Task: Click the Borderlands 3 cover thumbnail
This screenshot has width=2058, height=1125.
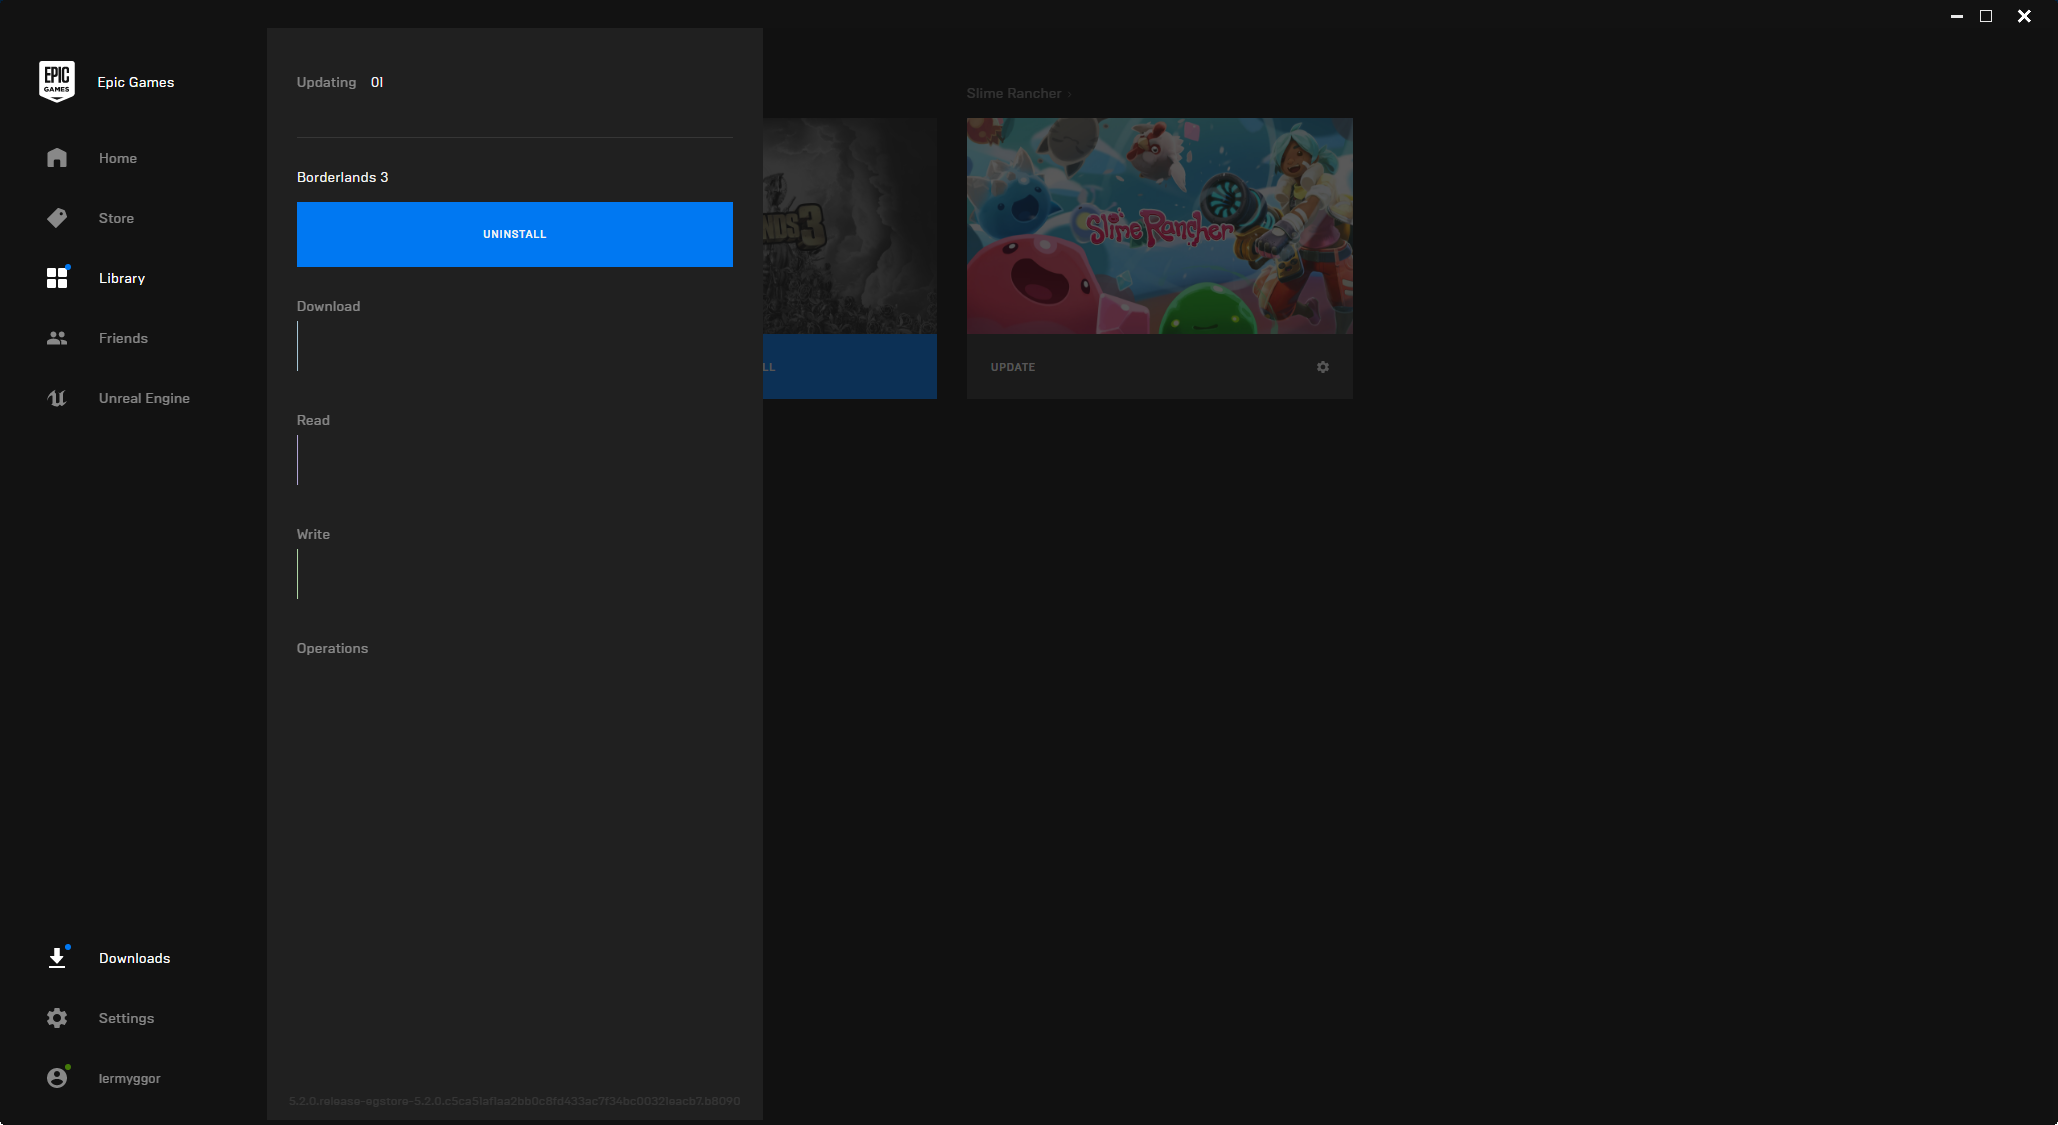Action: pyautogui.click(x=849, y=226)
